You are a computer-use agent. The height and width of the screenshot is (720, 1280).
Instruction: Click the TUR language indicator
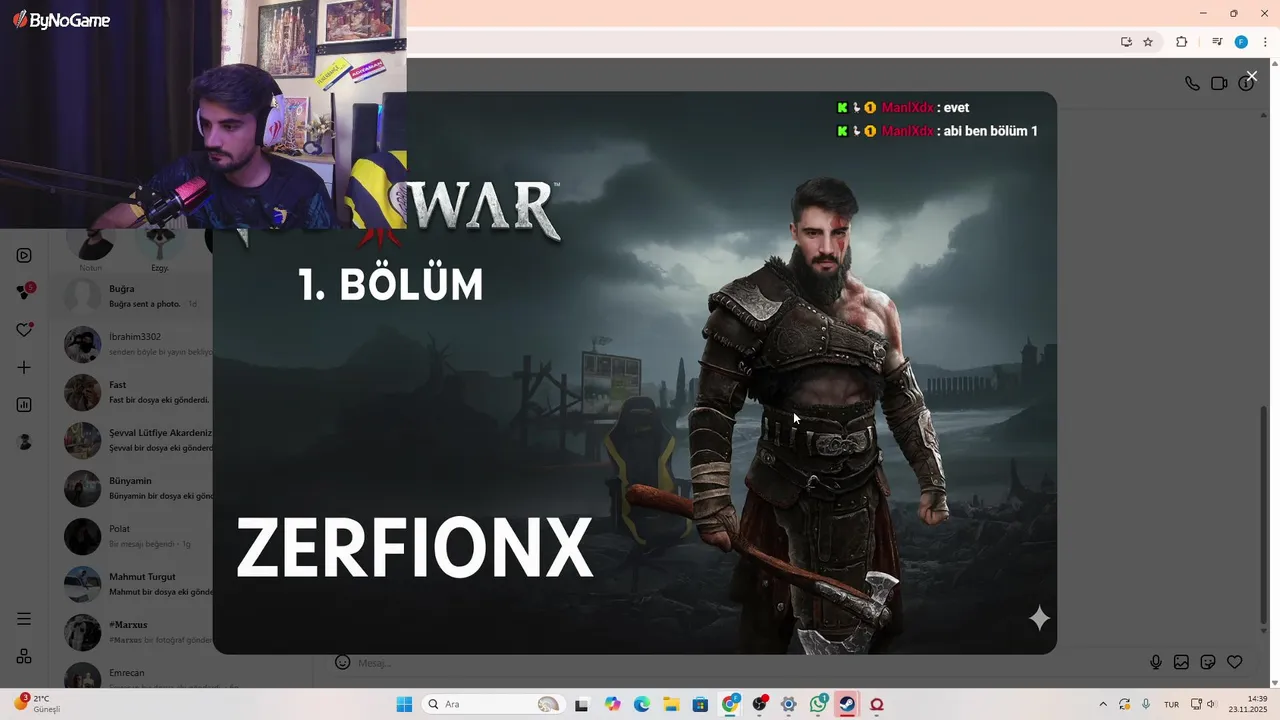1171,704
